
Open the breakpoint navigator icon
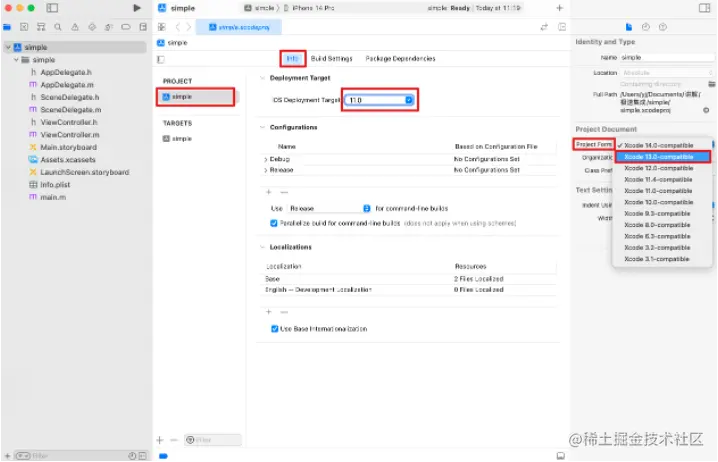point(125,27)
